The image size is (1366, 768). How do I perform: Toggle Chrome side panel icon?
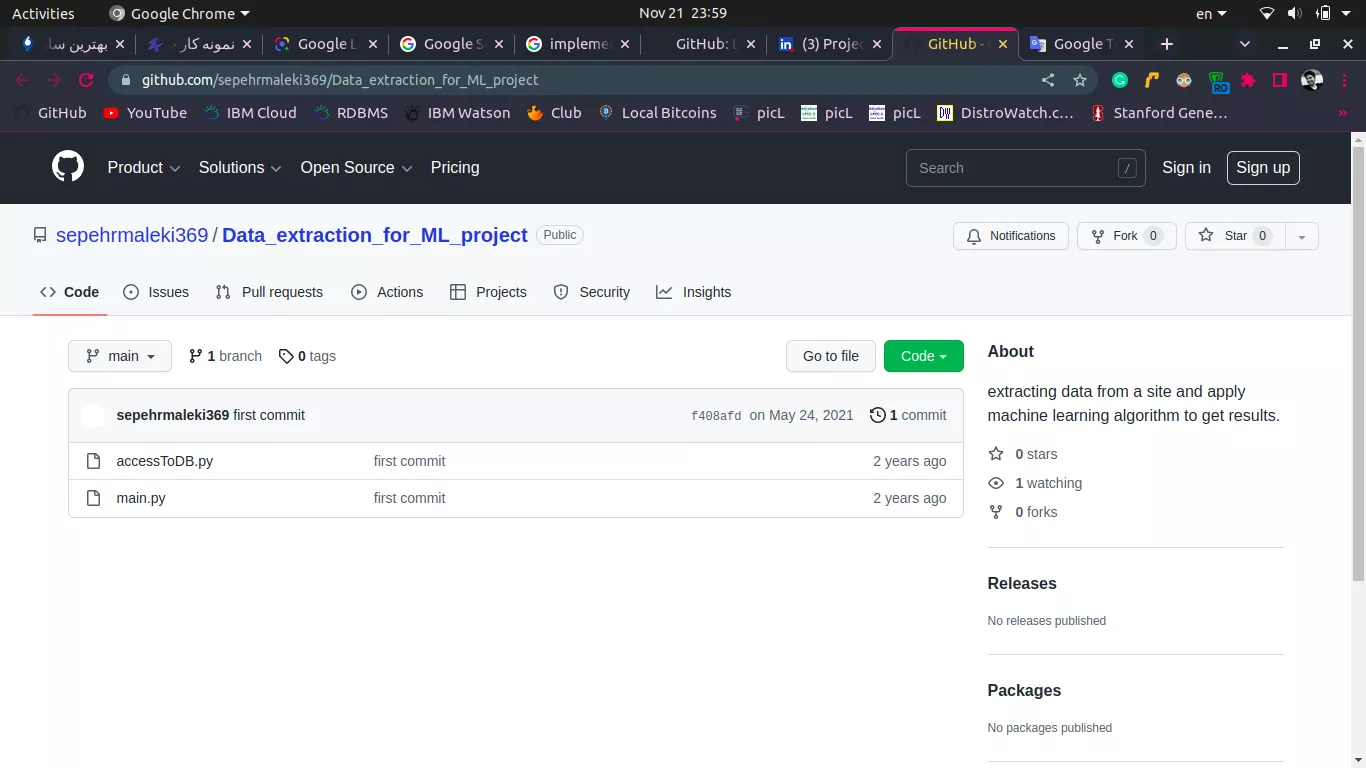click(x=1279, y=80)
